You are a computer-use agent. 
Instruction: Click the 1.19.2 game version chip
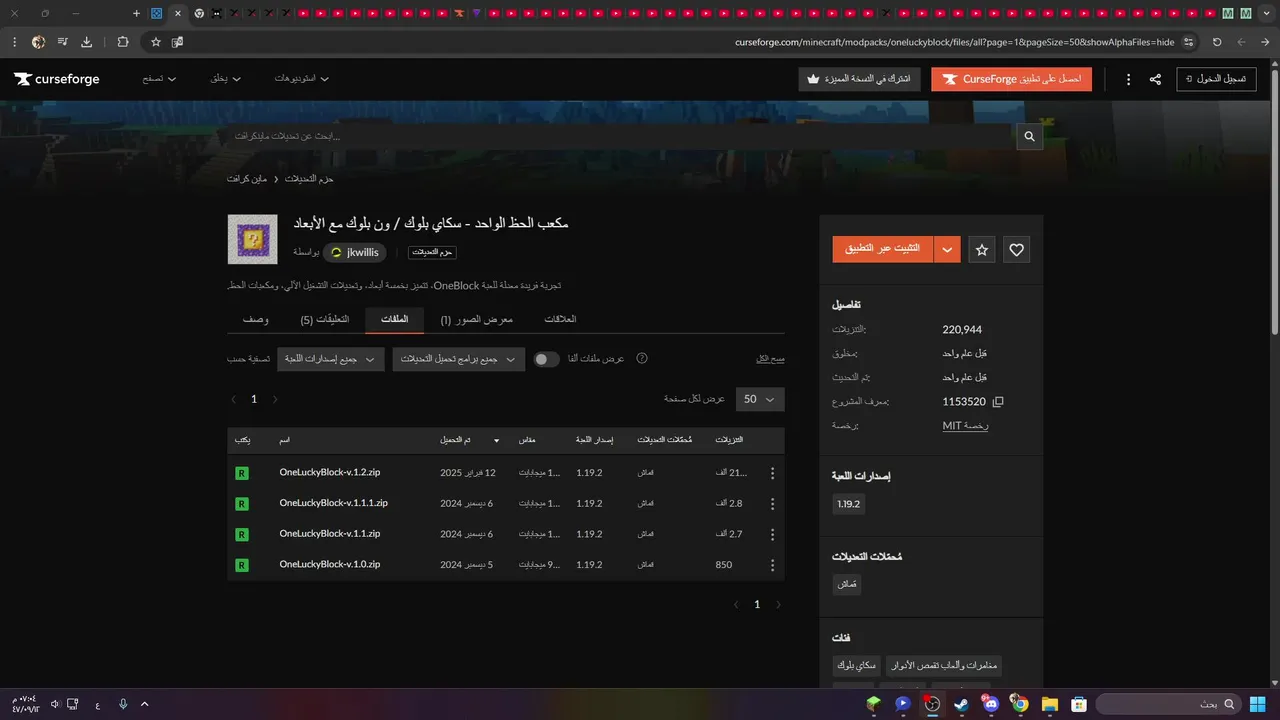pos(848,505)
